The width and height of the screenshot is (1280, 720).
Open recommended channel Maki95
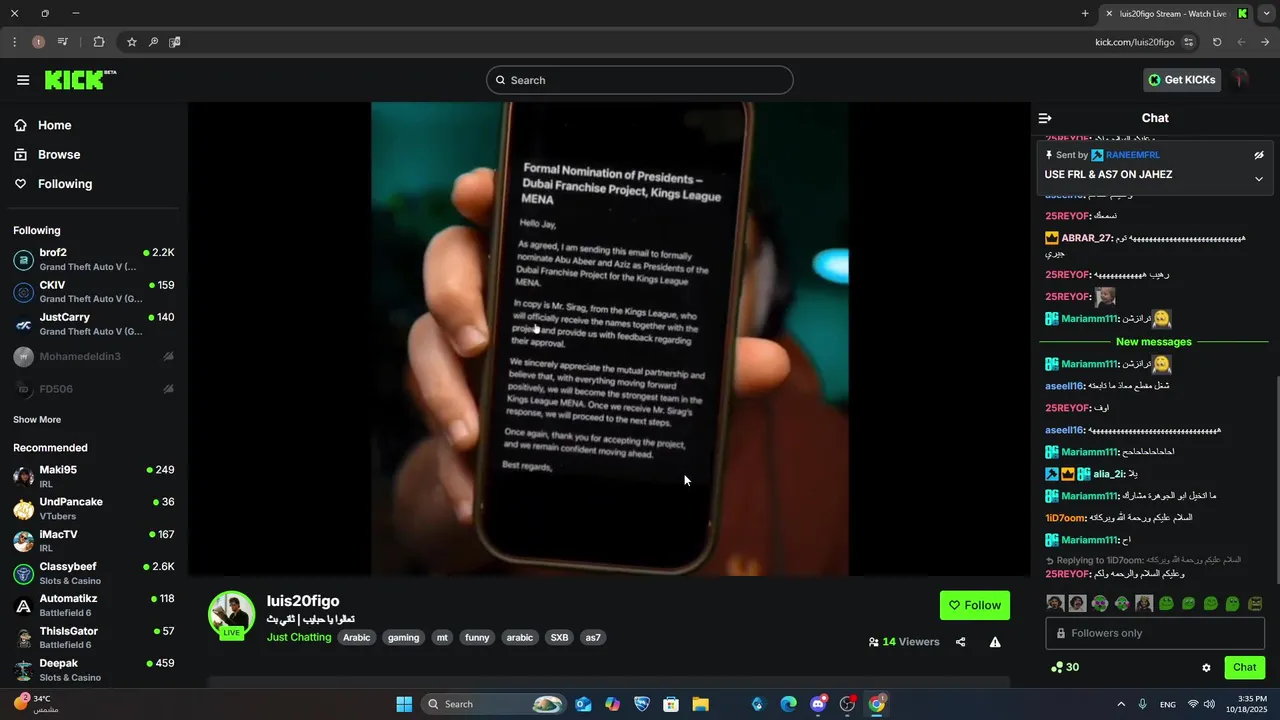[x=93, y=476]
